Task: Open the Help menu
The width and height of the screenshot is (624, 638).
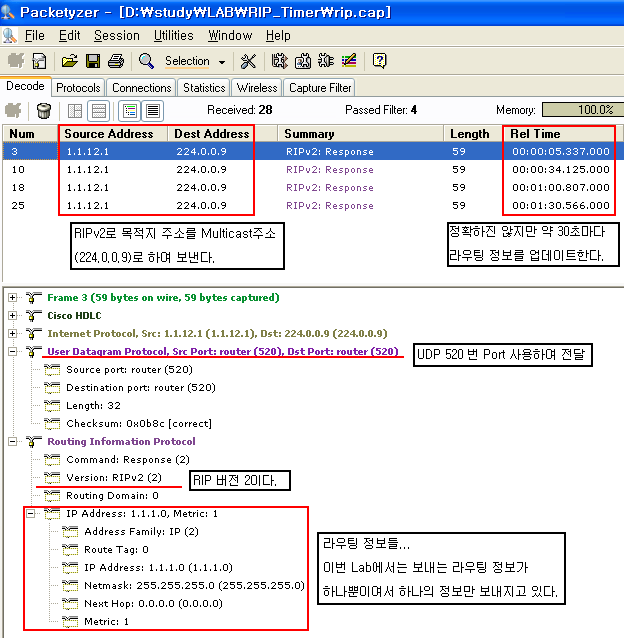Action: pos(278,36)
